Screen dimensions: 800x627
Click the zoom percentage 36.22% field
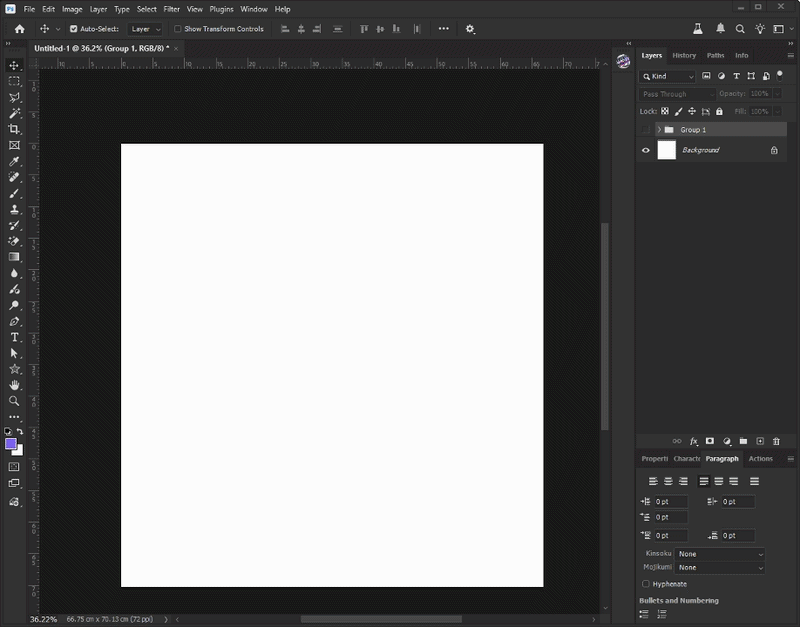tap(43, 619)
